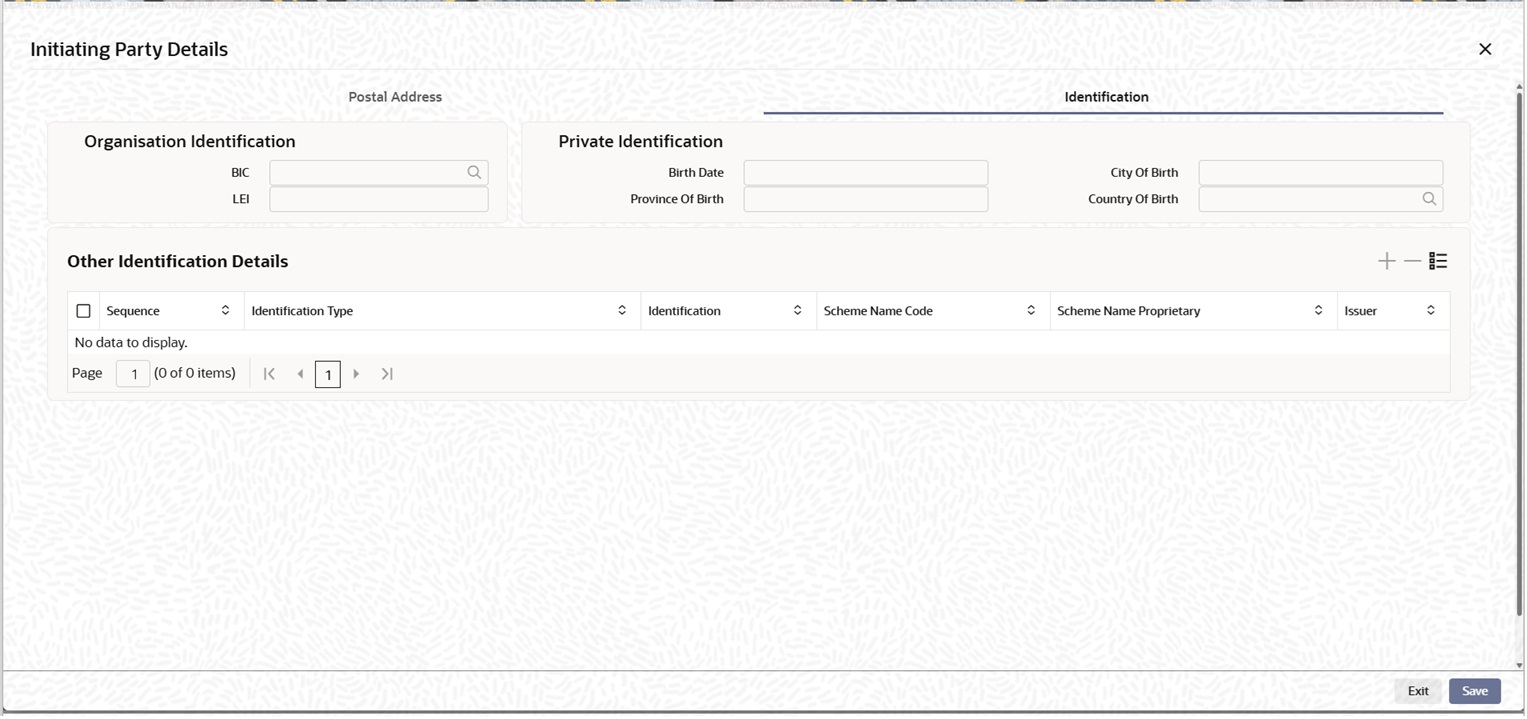
Task: Click the City Of Birth field
Action: click(1321, 173)
